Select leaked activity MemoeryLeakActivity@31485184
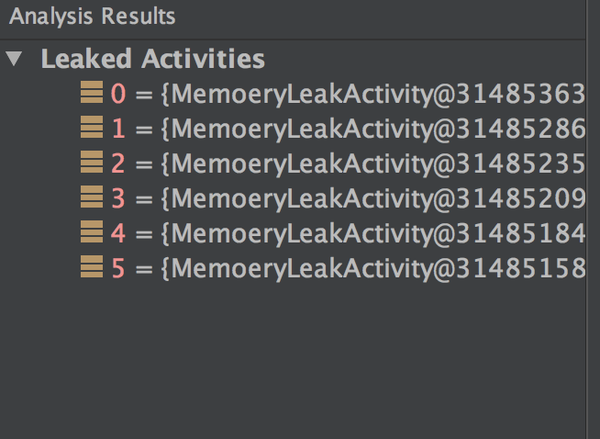This screenshot has width=600, height=439. click(372, 234)
